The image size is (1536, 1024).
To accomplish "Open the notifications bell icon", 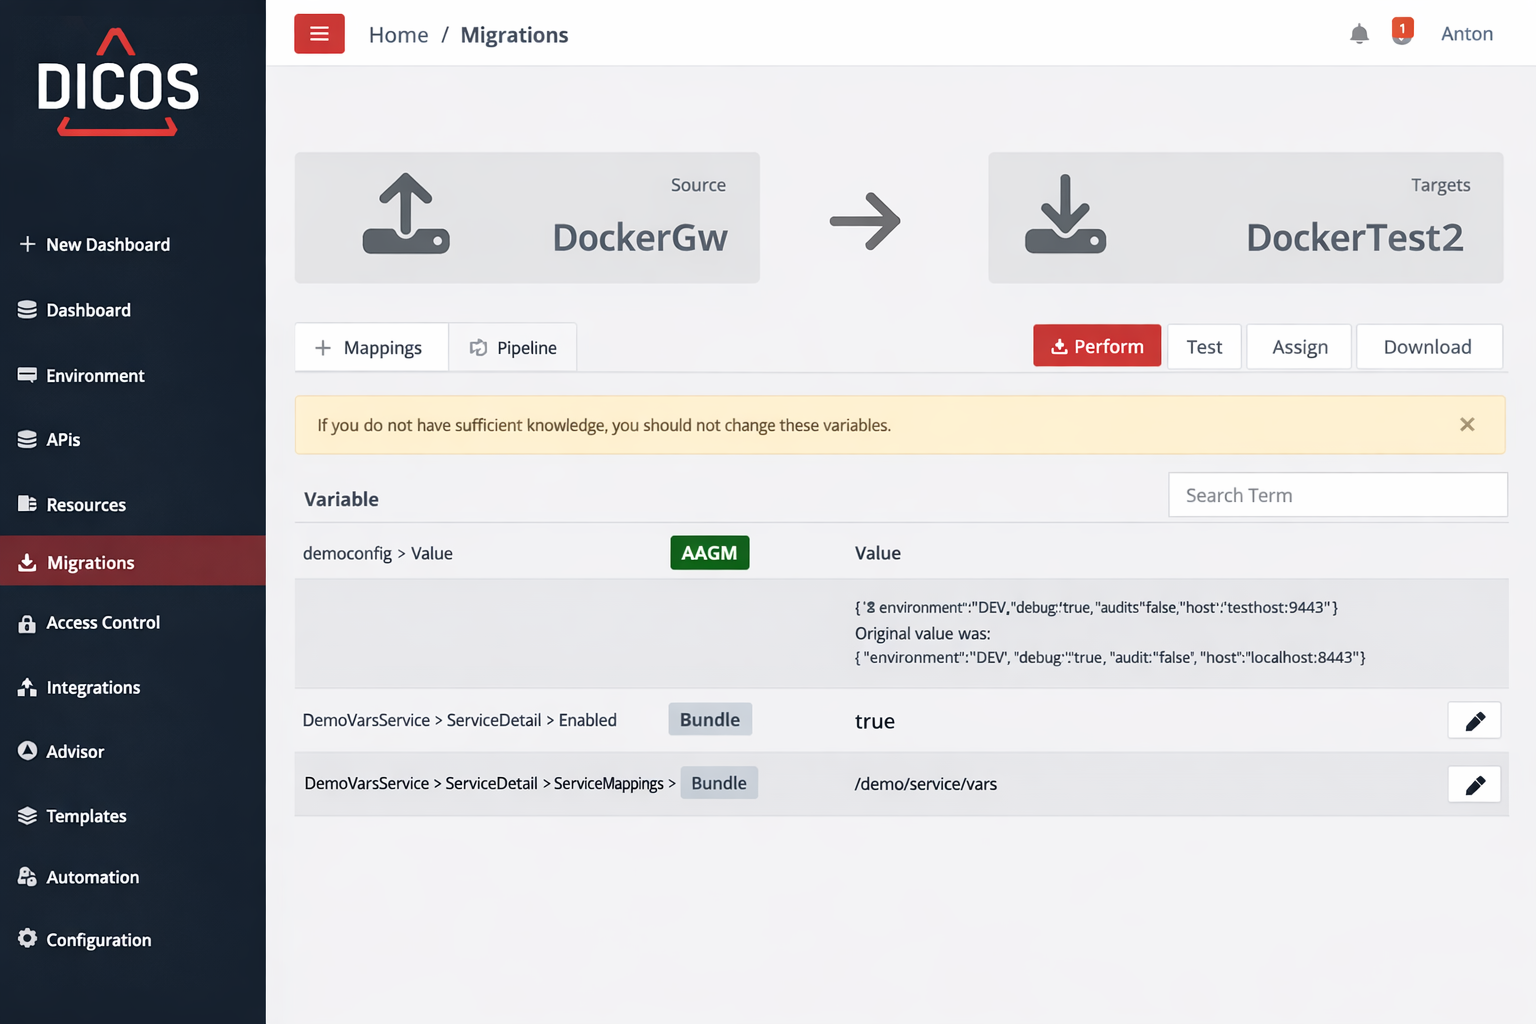I will click(1358, 34).
